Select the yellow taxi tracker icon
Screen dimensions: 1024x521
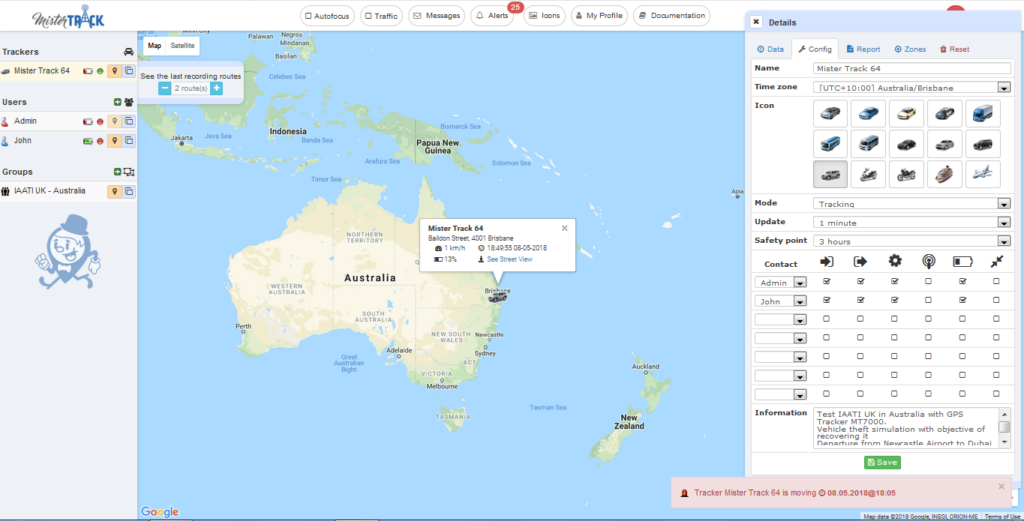pos(906,114)
